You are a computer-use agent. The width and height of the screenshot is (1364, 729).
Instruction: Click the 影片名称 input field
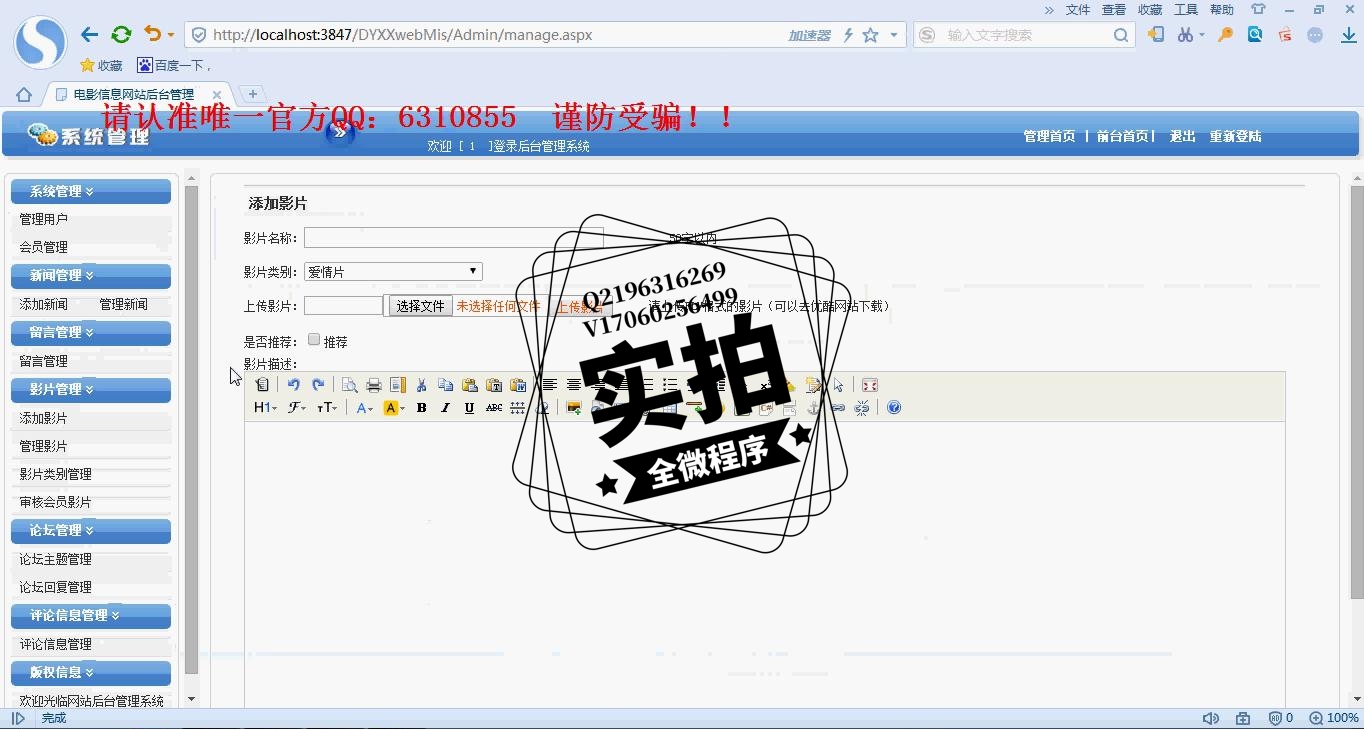454,238
